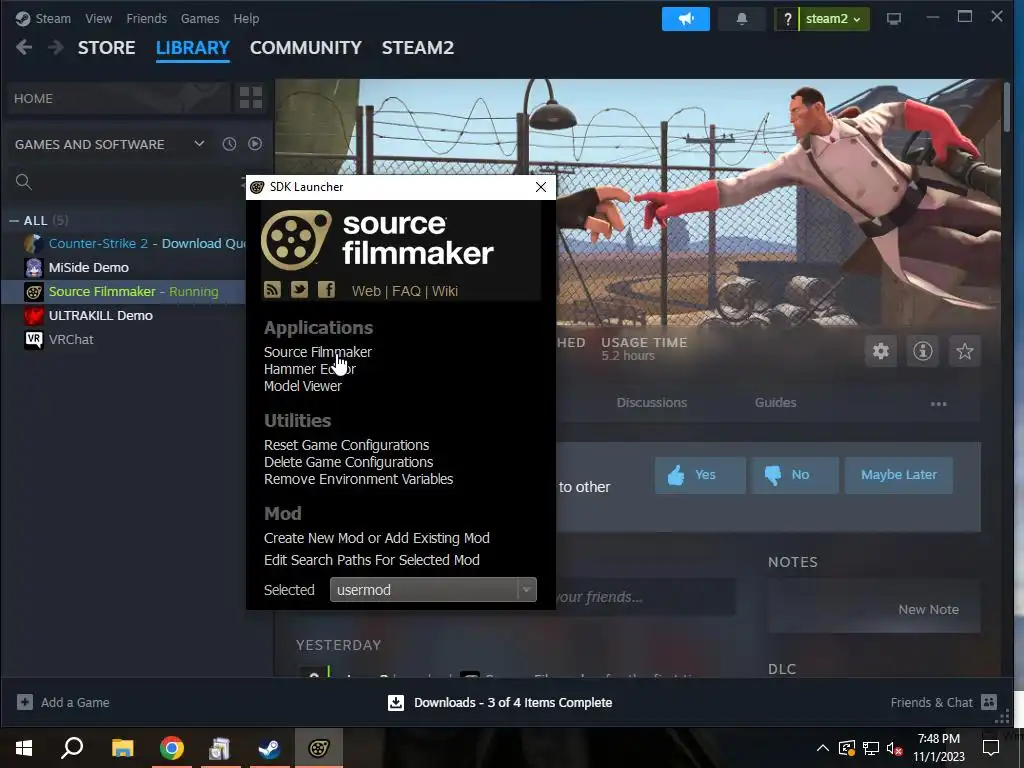Open the Steam taskbar icon
Viewport: 1024px width, 768px height.
click(x=269, y=748)
